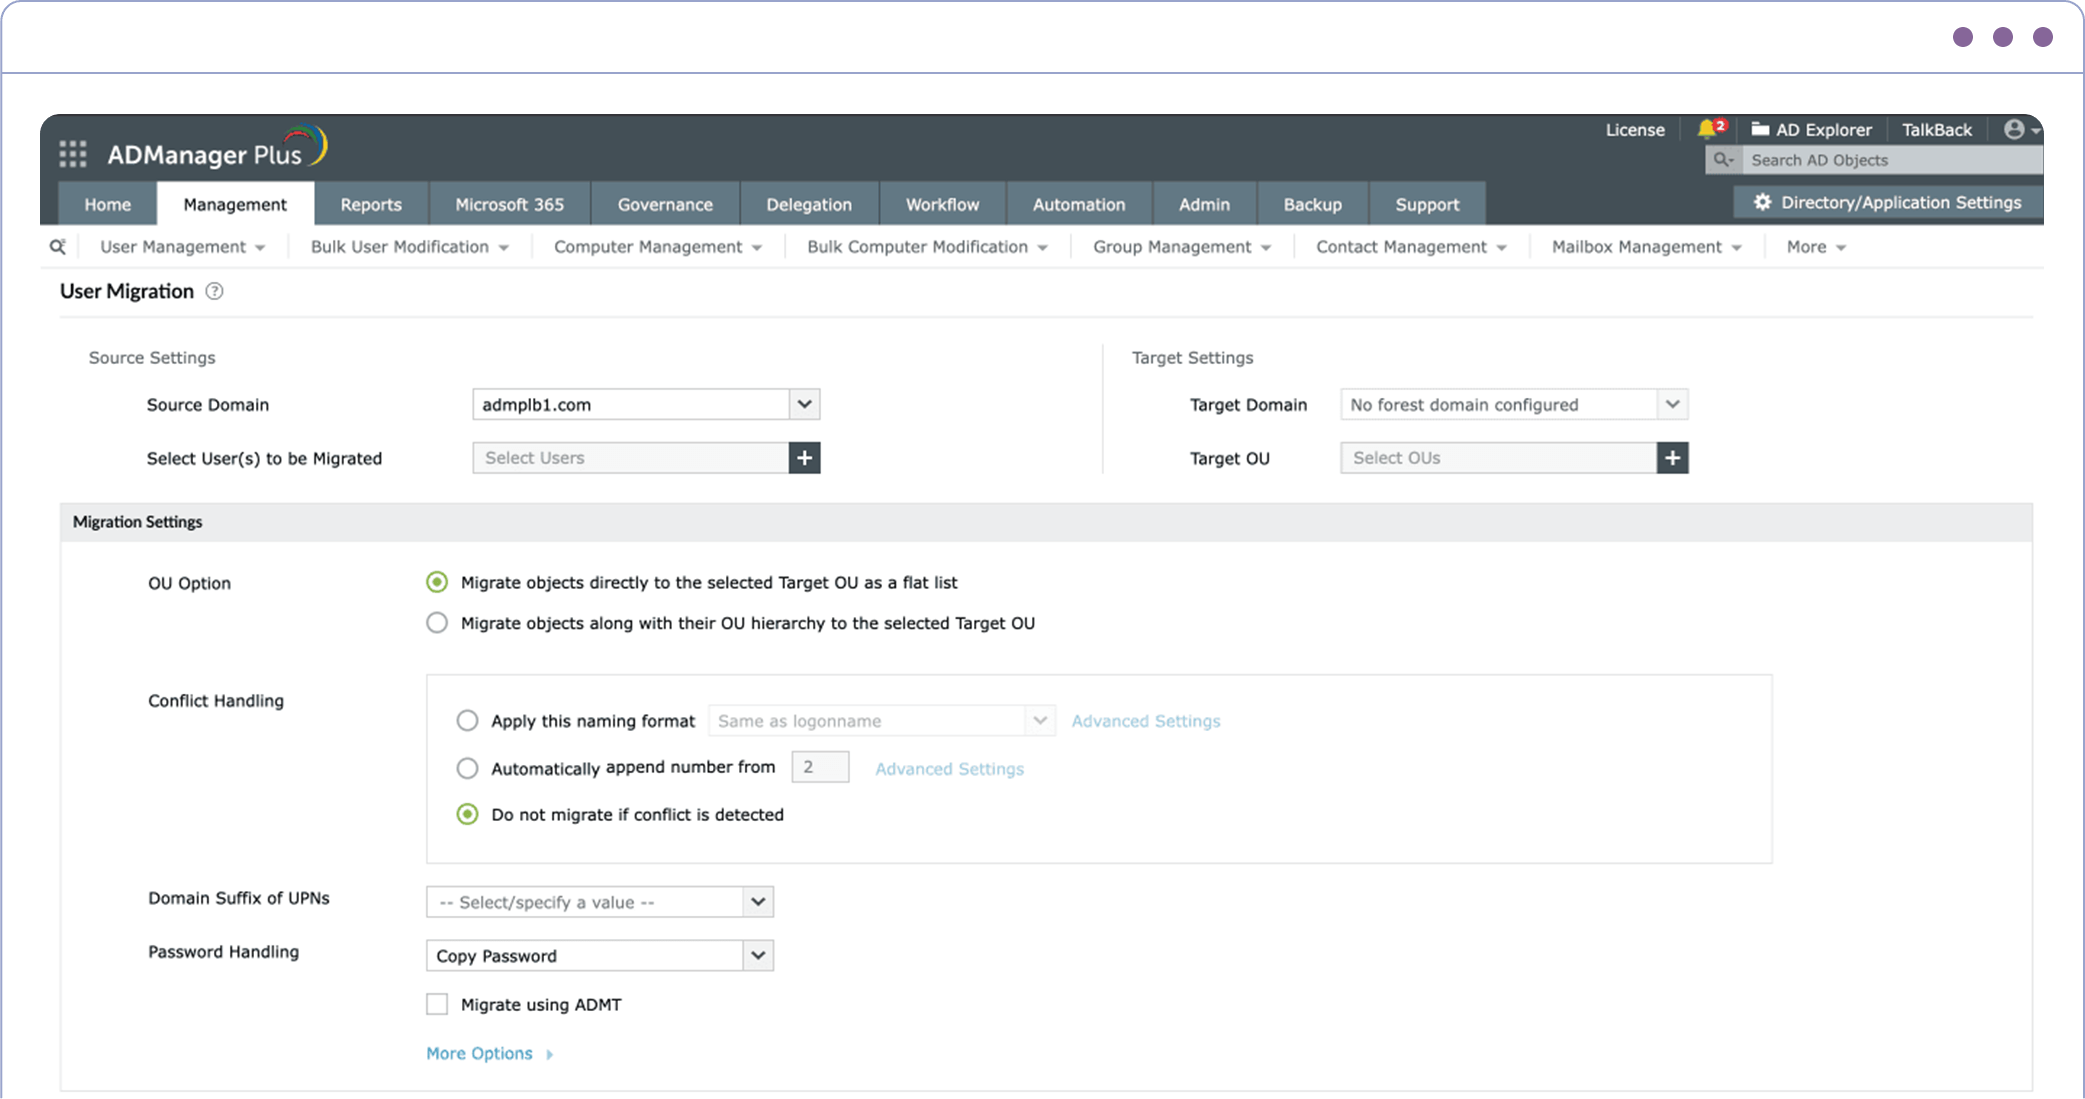Open the apps grid launcher icon
The width and height of the screenshot is (2085, 1099).
tap(72, 154)
